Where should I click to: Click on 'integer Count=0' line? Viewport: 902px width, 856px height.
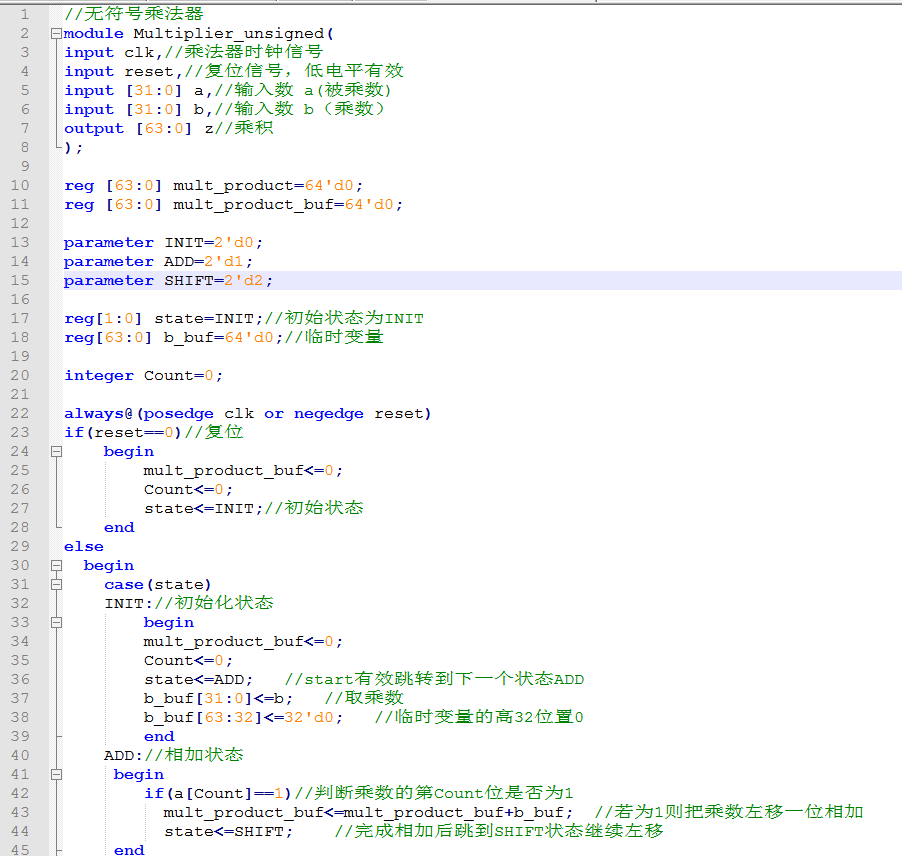(x=143, y=376)
